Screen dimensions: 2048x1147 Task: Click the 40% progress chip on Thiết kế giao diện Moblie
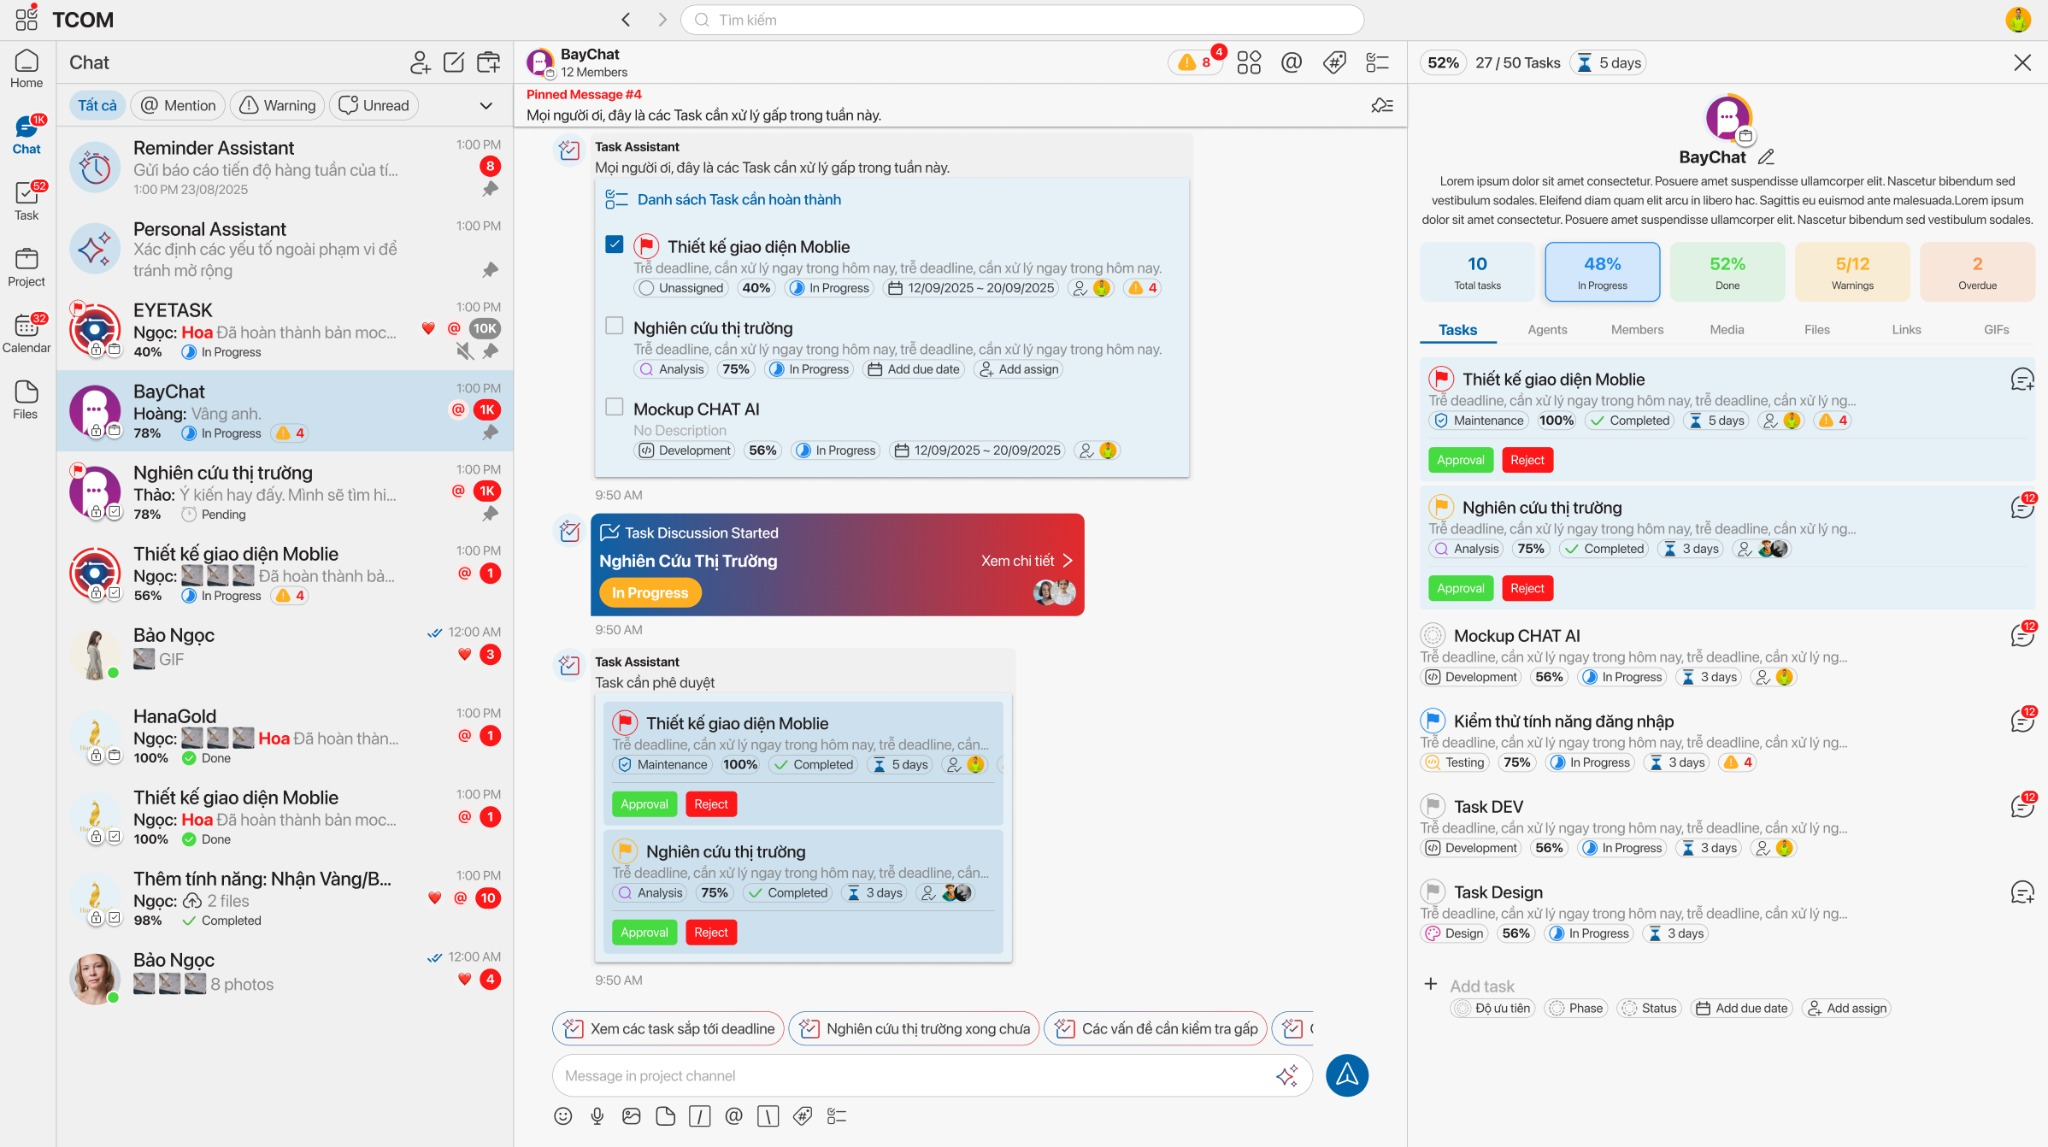pyautogui.click(x=756, y=288)
